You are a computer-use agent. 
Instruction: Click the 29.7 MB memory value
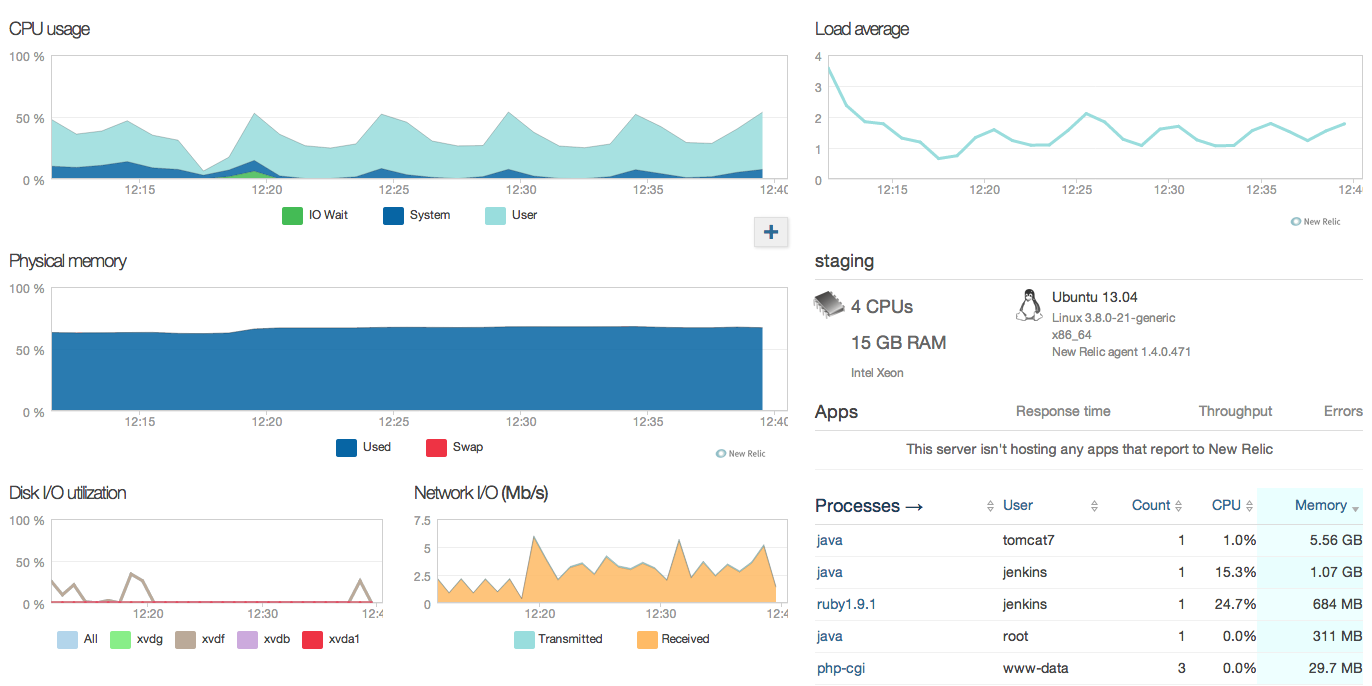tap(1335, 668)
